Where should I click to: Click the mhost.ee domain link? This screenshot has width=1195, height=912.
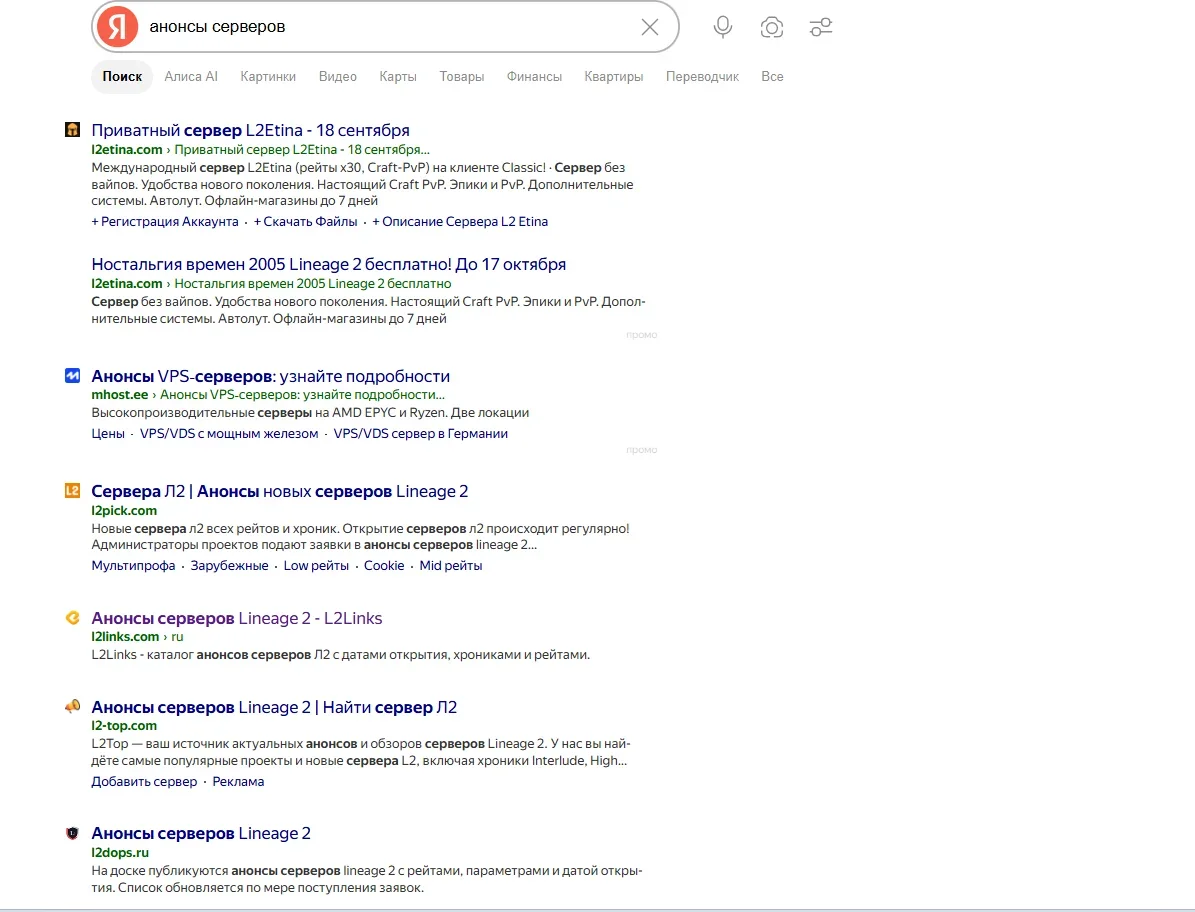coord(120,395)
